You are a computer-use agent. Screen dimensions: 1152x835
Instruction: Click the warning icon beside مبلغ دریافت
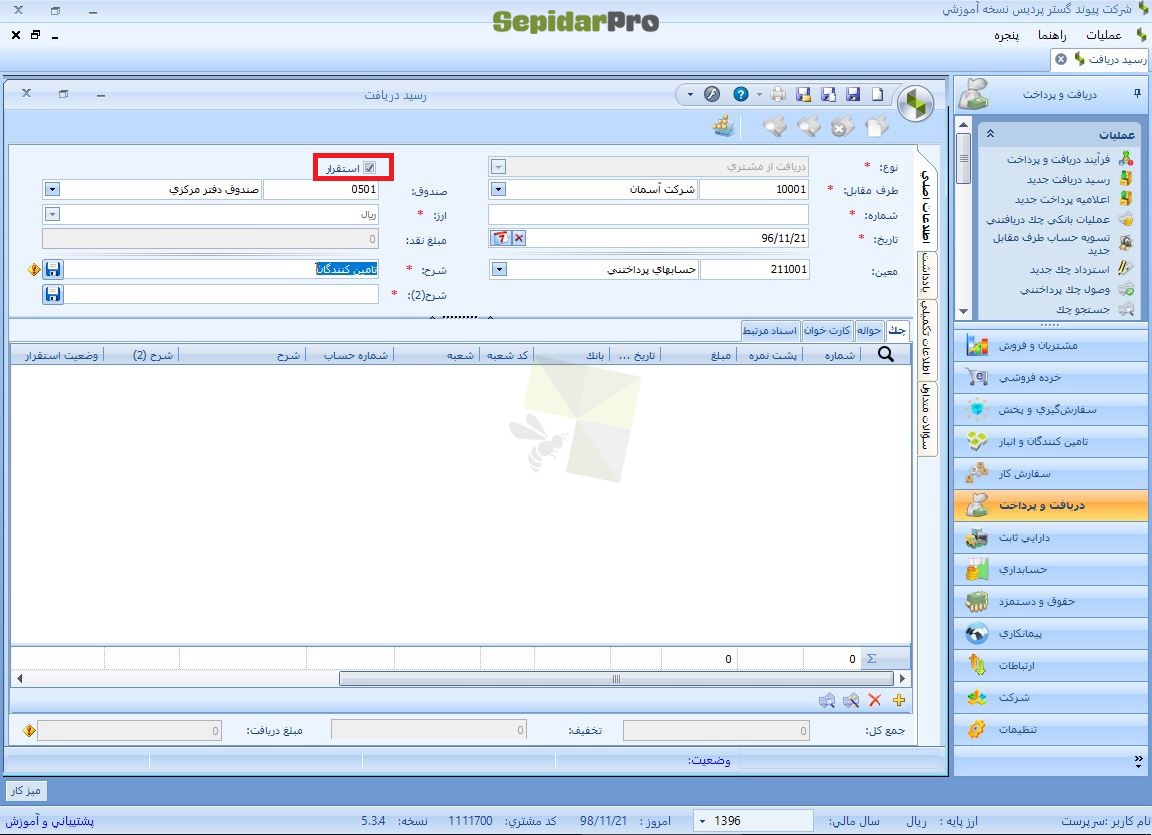coord(29,730)
